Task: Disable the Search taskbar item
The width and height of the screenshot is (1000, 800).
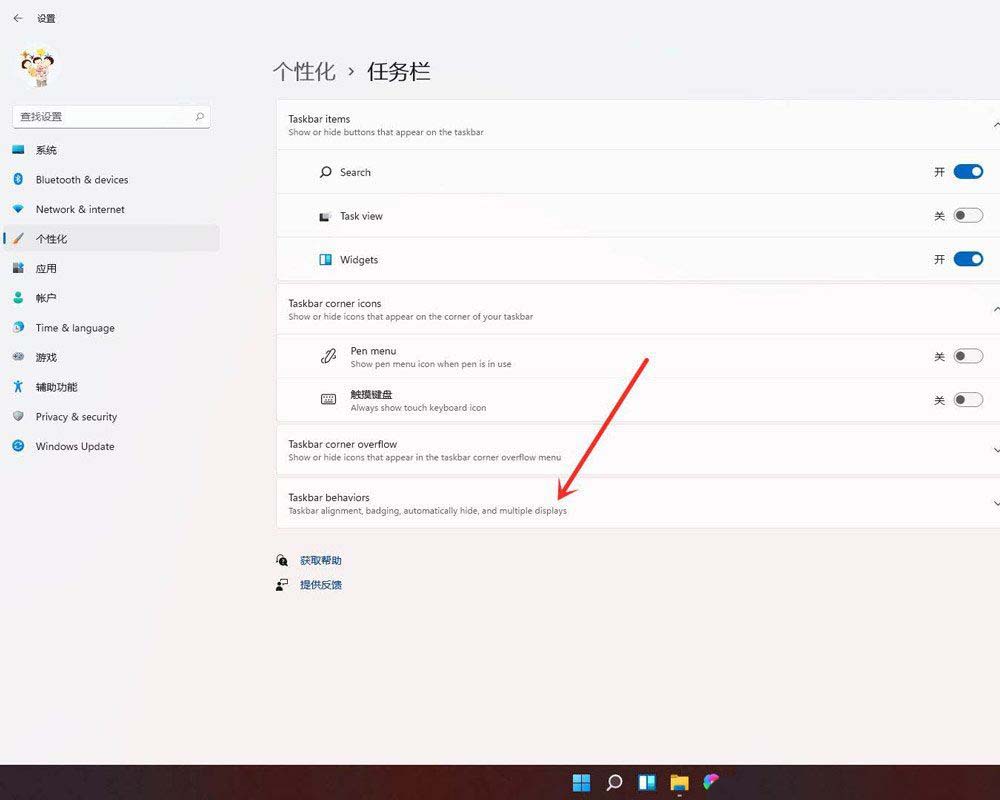Action: click(x=967, y=171)
